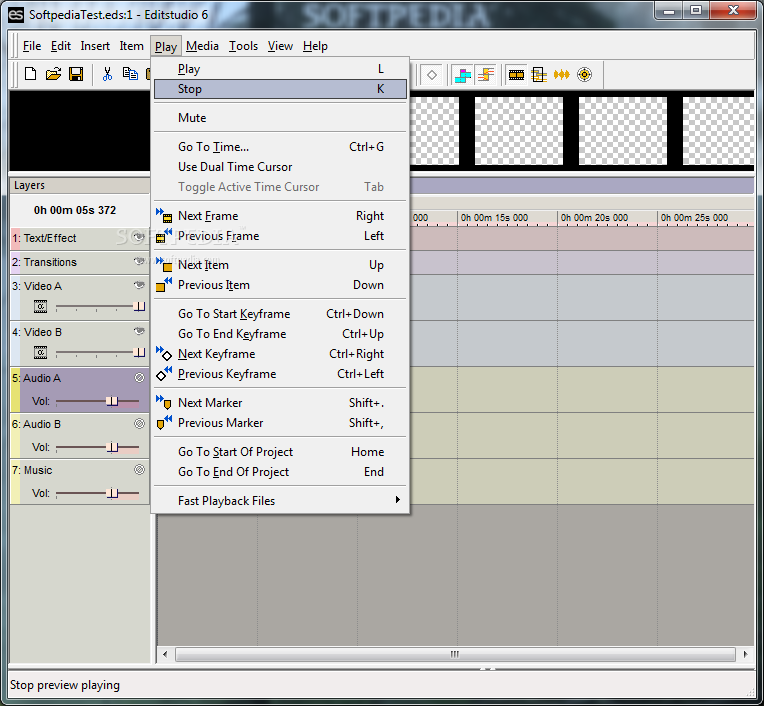
Task: Hide the Video A layer eye
Action: (x=139, y=285)
